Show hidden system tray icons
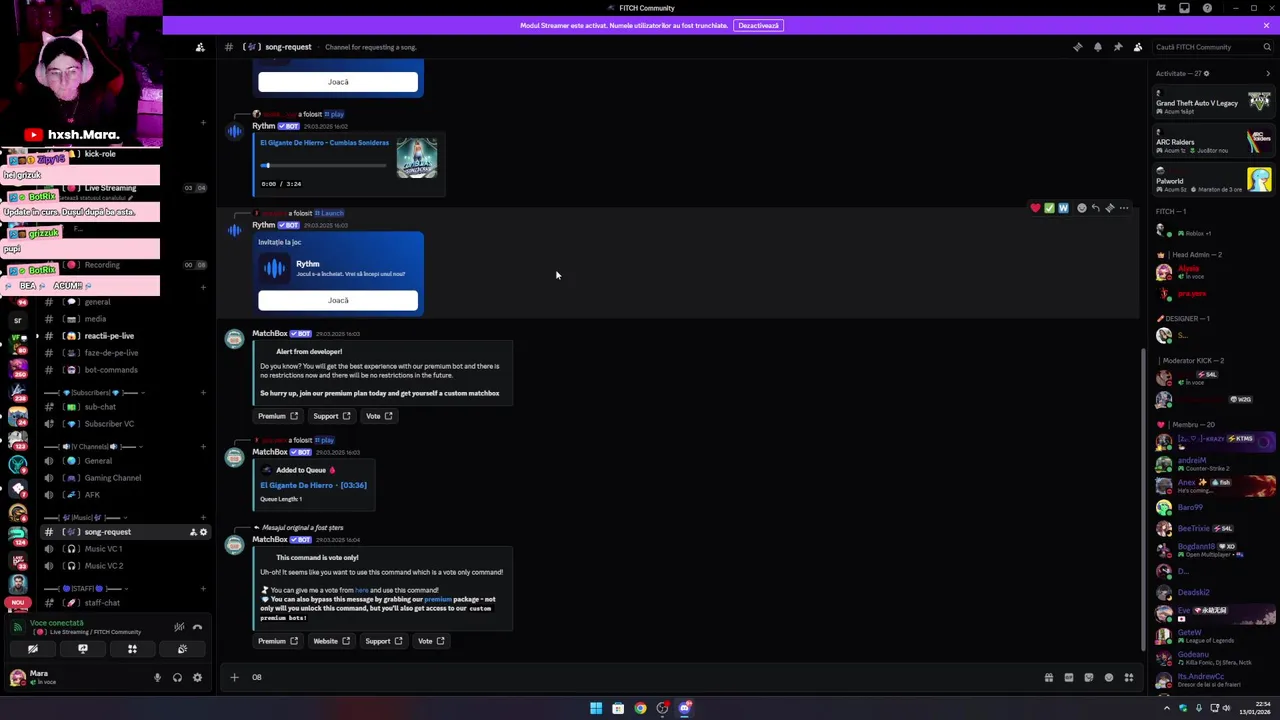This screenshot has height=720, width=1280. click(1166, 708)
